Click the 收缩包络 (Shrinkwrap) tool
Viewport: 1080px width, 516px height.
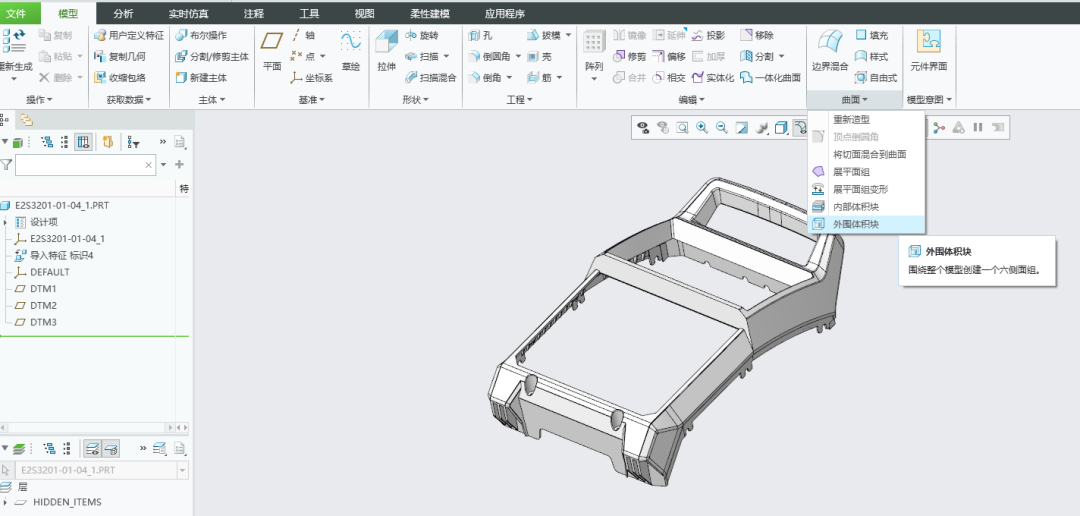119,78
